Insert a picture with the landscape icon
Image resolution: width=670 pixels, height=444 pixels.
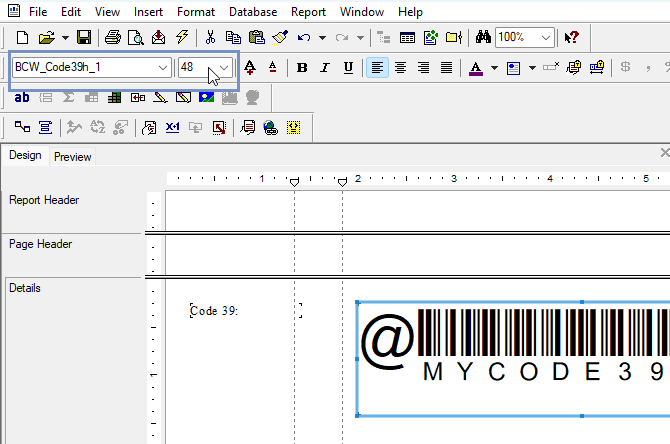(206, 98)
